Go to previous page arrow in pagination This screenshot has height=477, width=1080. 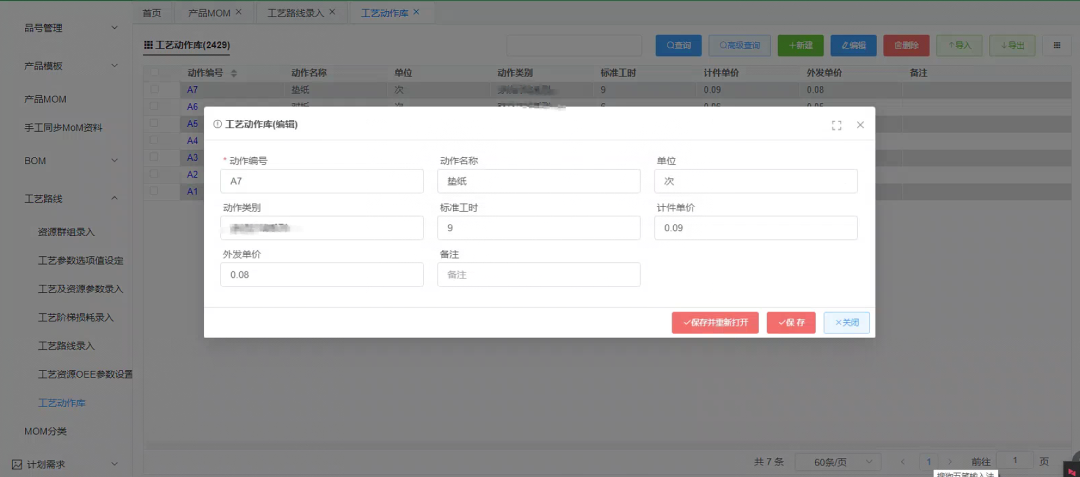(903, 462)
